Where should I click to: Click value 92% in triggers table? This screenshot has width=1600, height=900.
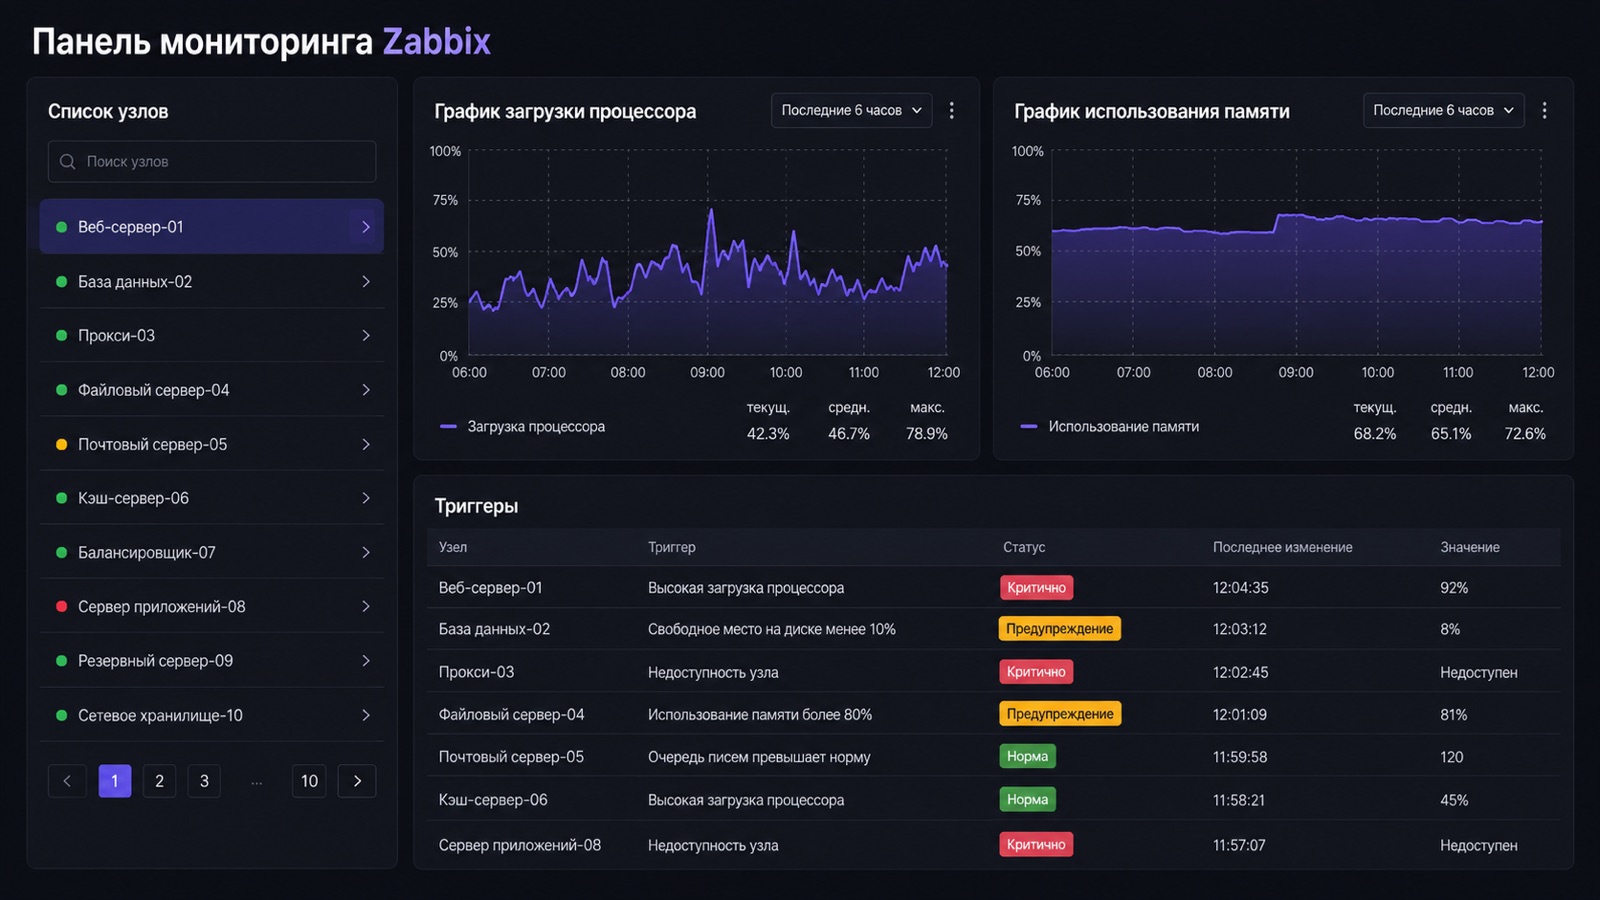pos(1454,588)
